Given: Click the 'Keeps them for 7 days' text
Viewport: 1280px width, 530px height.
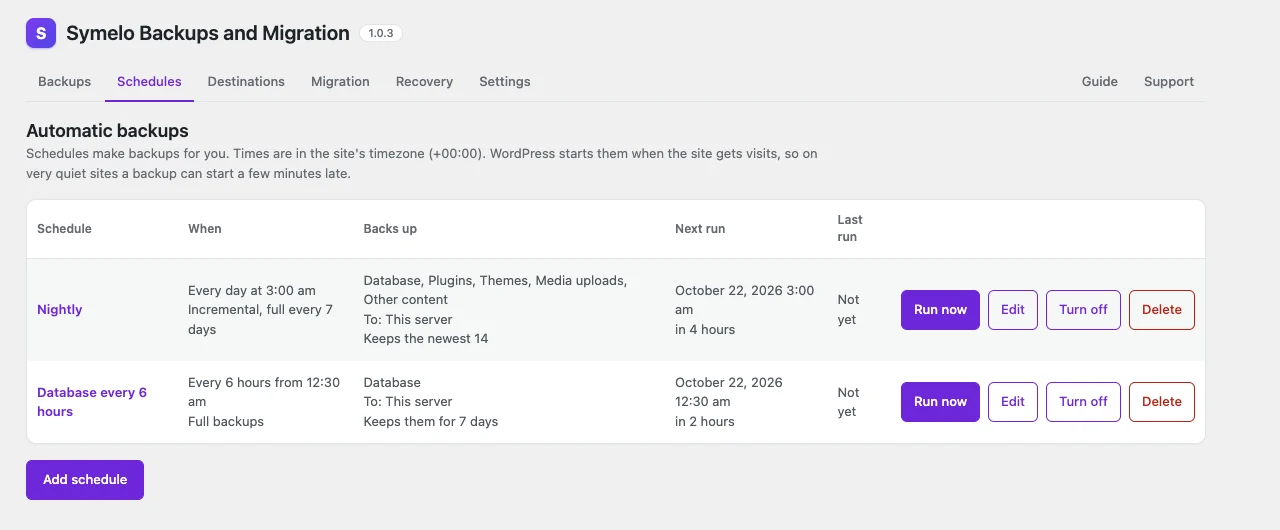Looking at the screenshot, I should pyautogui.click(x=431, y=422).
